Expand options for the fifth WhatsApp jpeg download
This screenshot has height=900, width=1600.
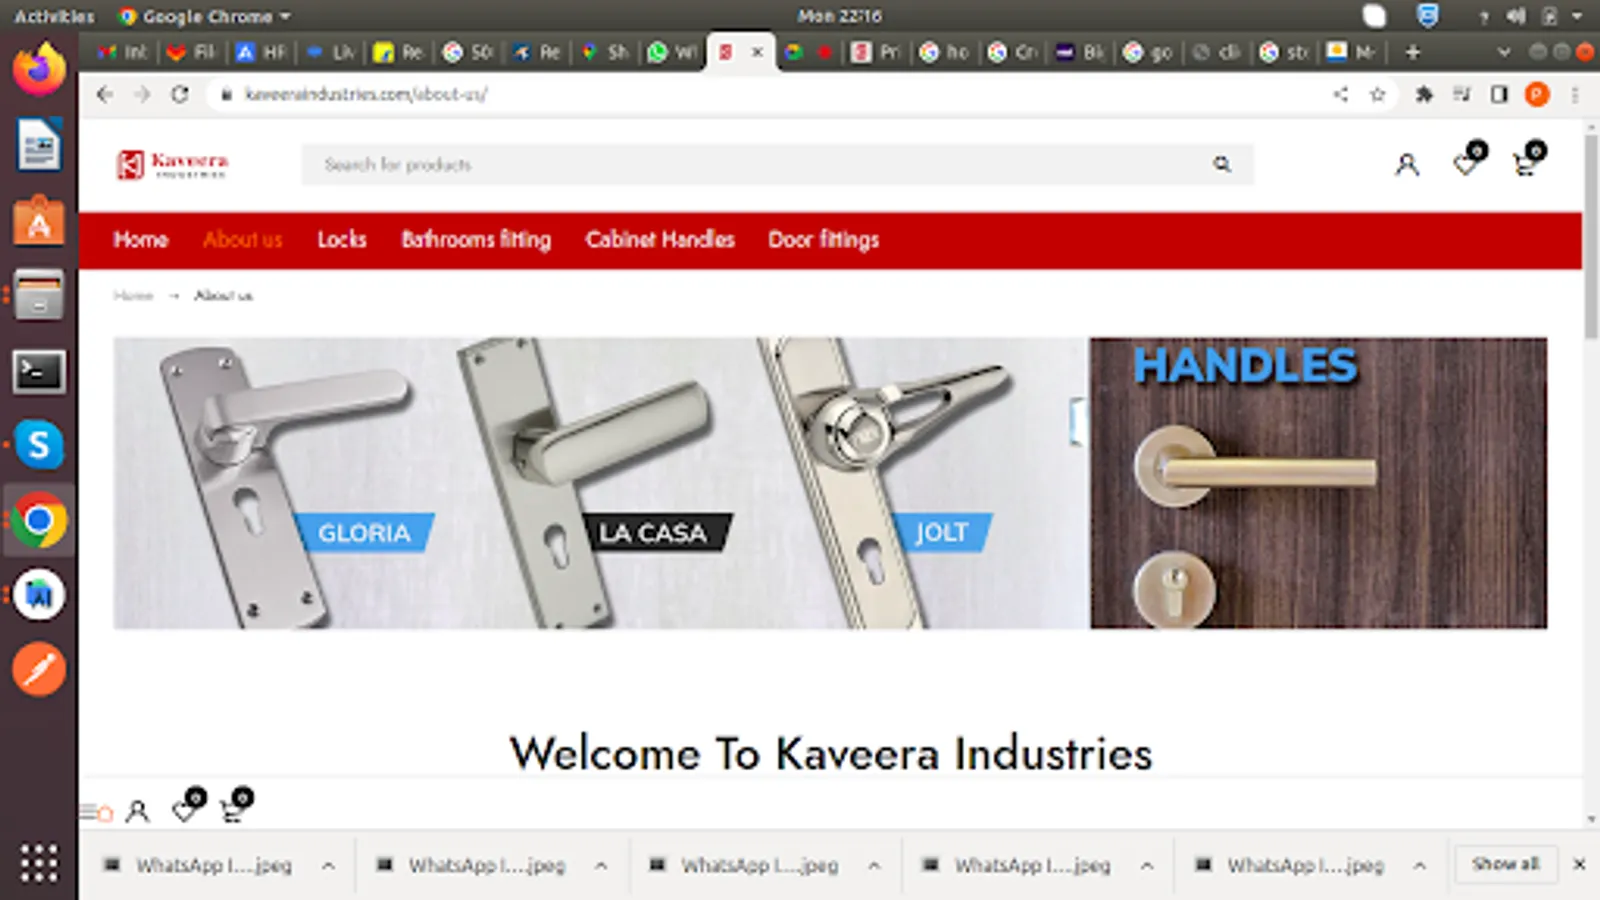click(x=1420, y=865)
